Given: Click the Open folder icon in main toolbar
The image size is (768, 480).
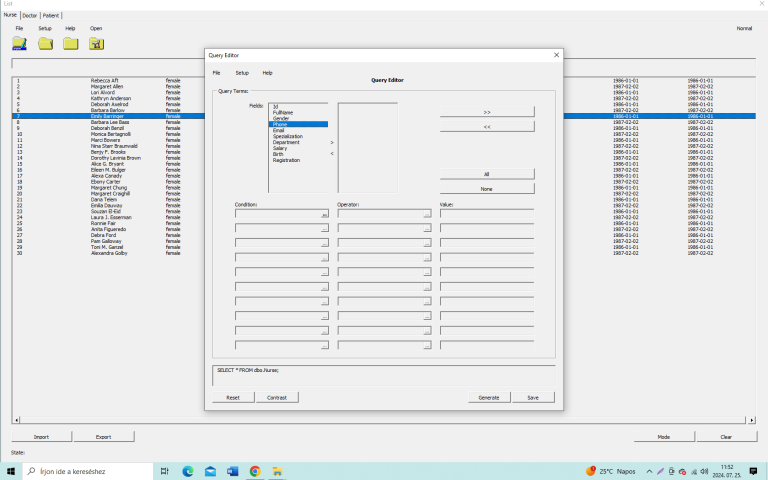Looking at the screenshot, I should click(96, 44).
